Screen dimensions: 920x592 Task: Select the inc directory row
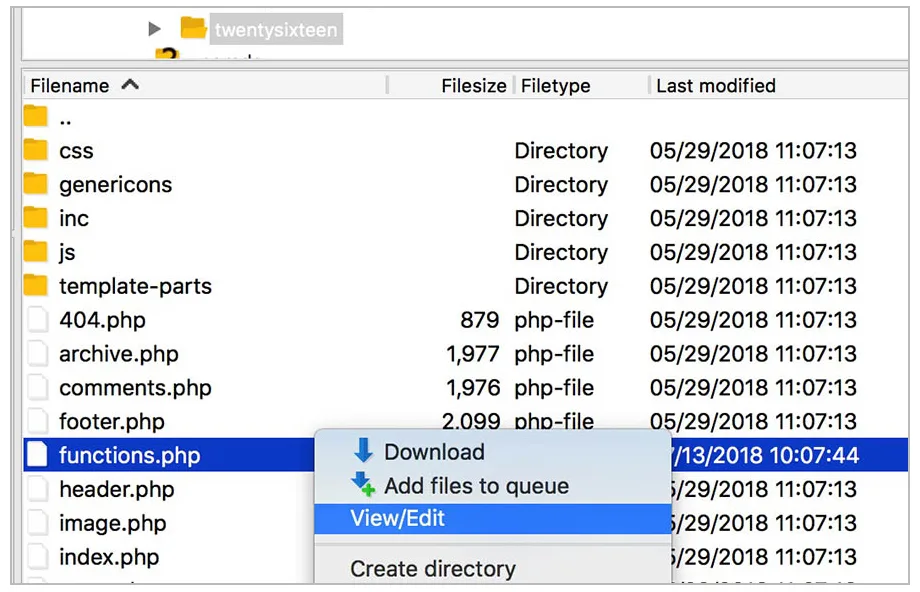tap(465, 218)
